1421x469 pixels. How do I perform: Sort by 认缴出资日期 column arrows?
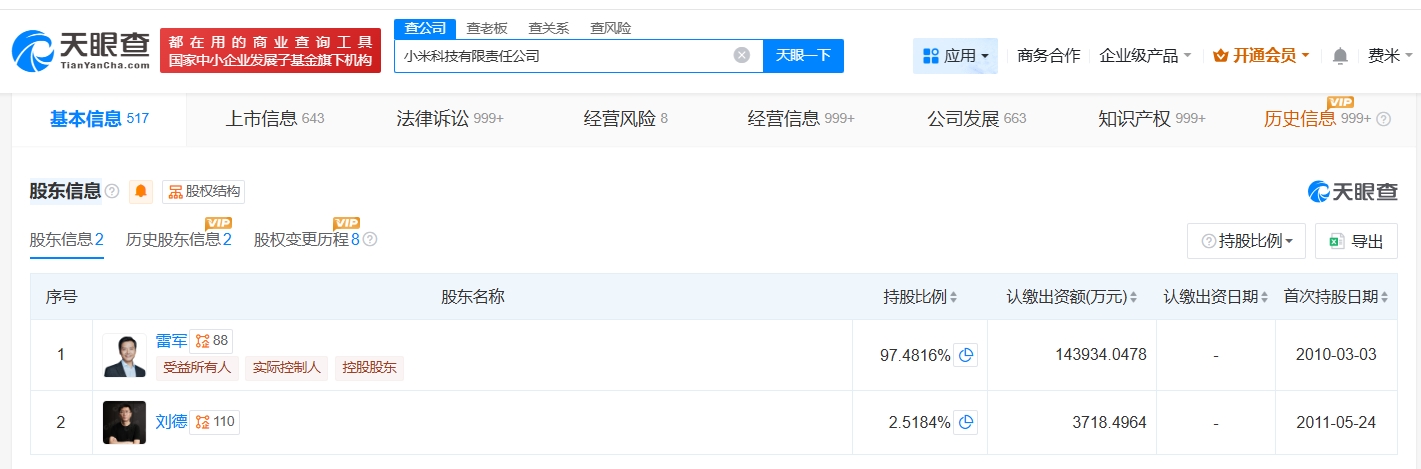point(1265,297)
